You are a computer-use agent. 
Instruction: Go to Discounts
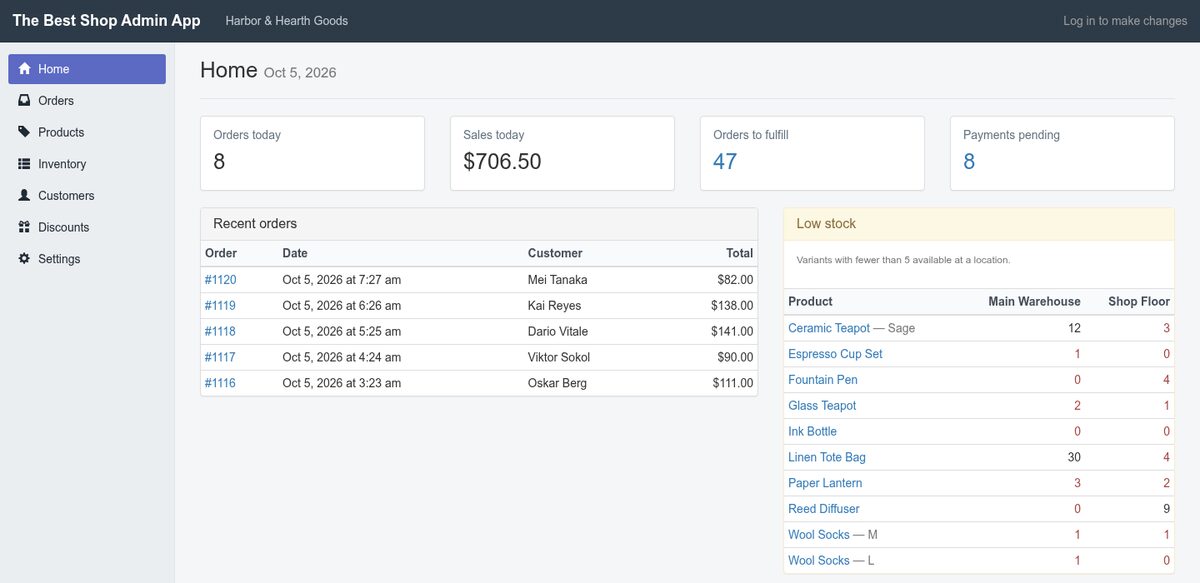[87, 227]
